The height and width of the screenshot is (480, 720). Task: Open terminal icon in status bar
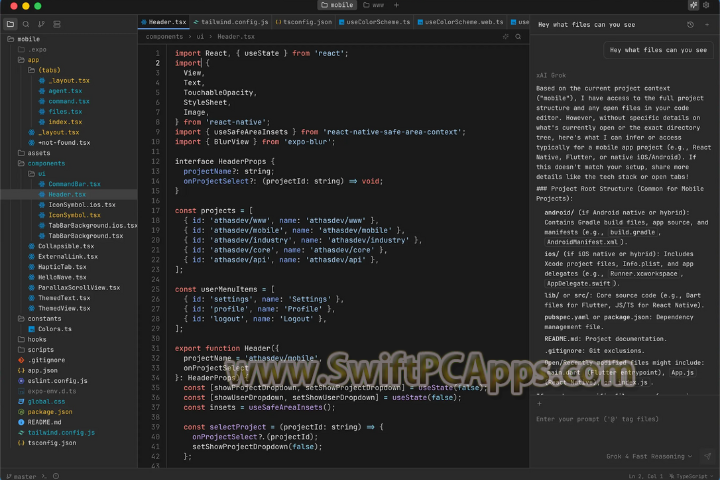pos(44,476)
